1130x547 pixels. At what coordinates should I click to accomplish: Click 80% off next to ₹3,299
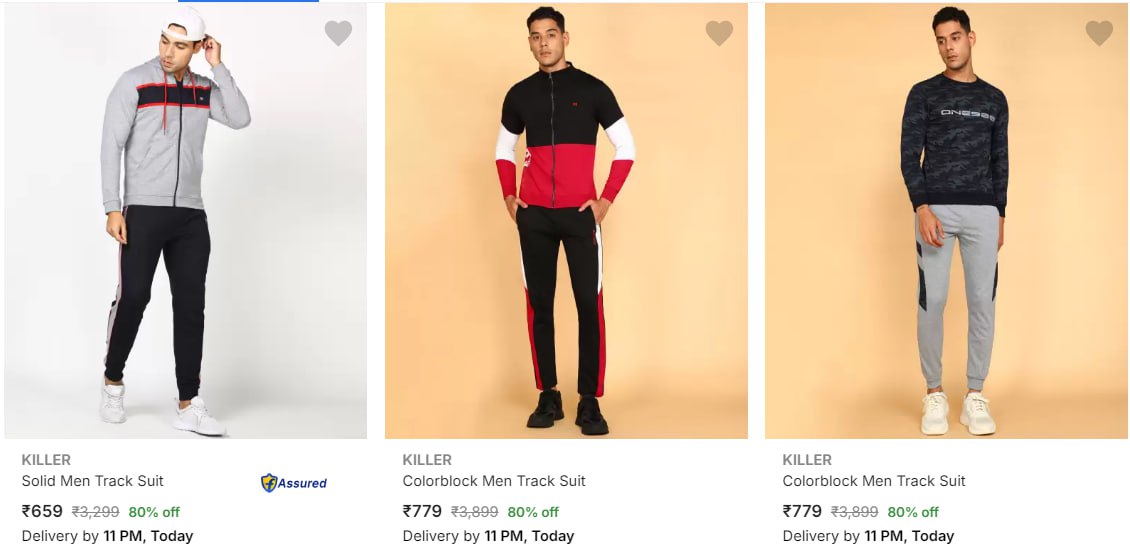154,512
